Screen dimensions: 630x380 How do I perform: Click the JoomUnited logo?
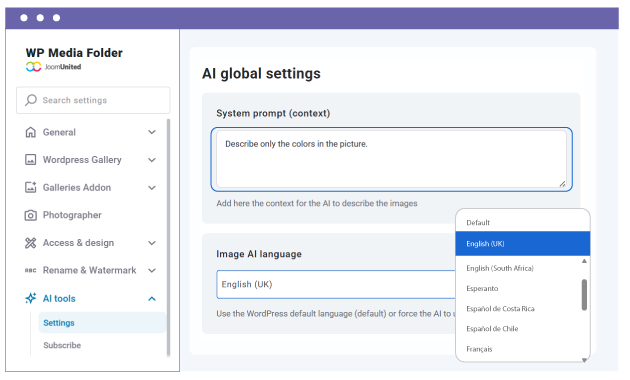click(x=53, y=67)
